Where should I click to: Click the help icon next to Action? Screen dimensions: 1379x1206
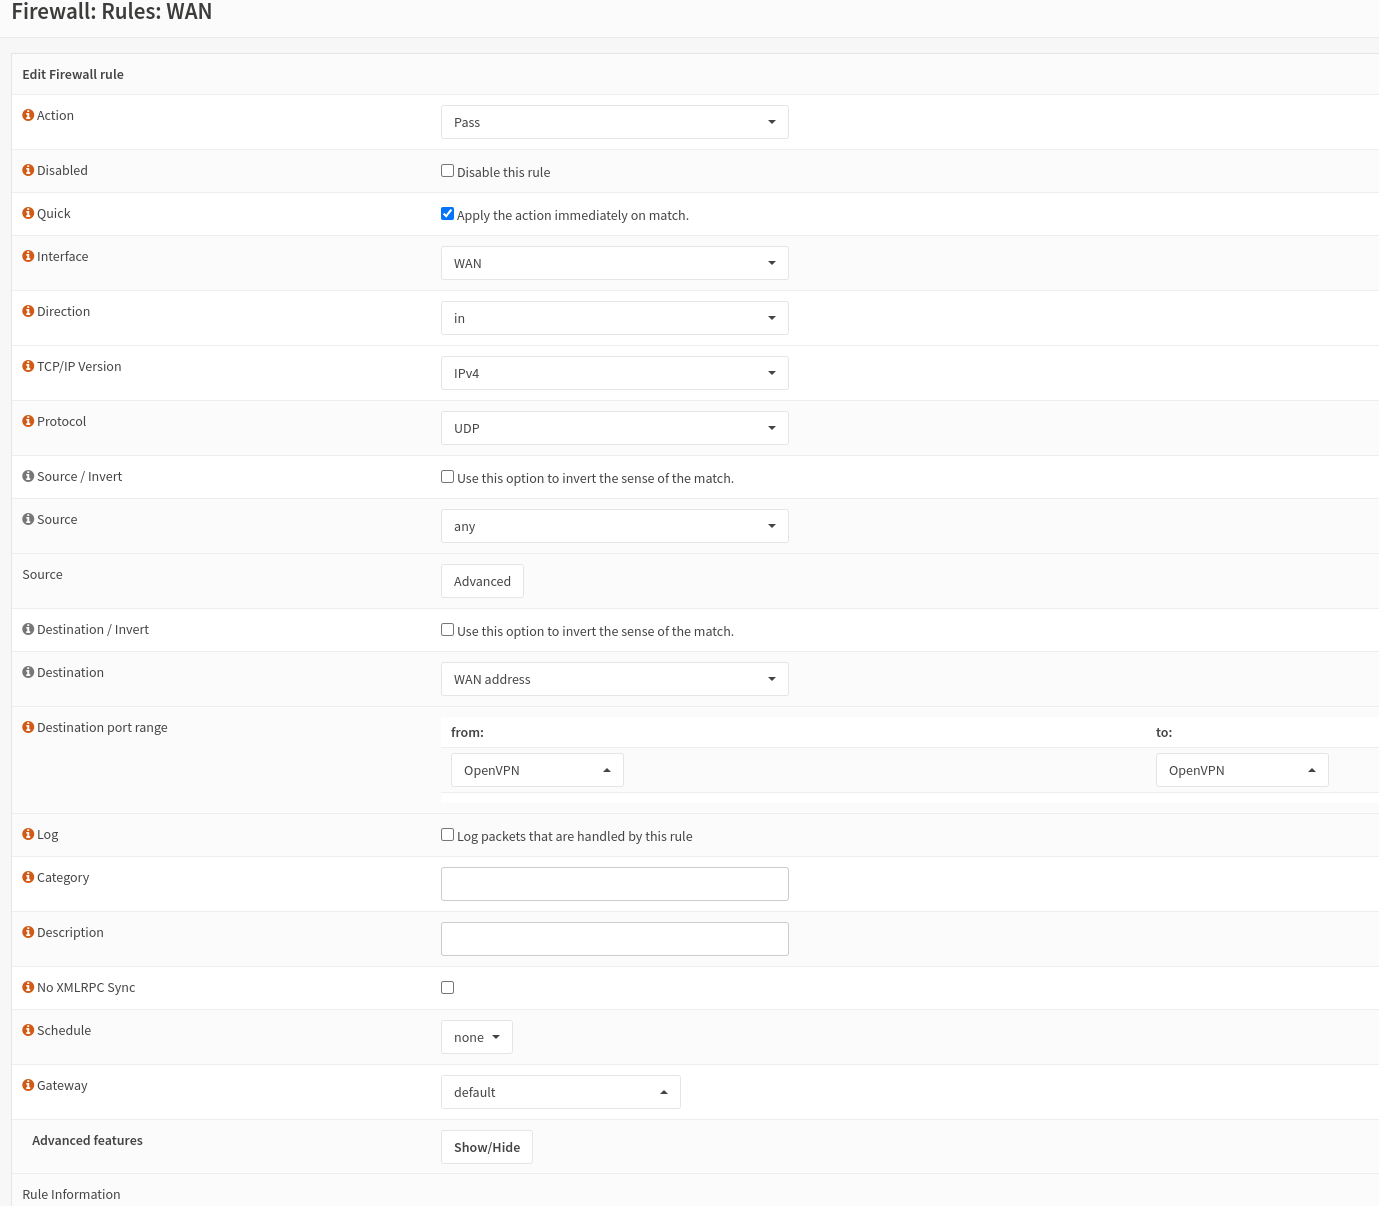28,114
